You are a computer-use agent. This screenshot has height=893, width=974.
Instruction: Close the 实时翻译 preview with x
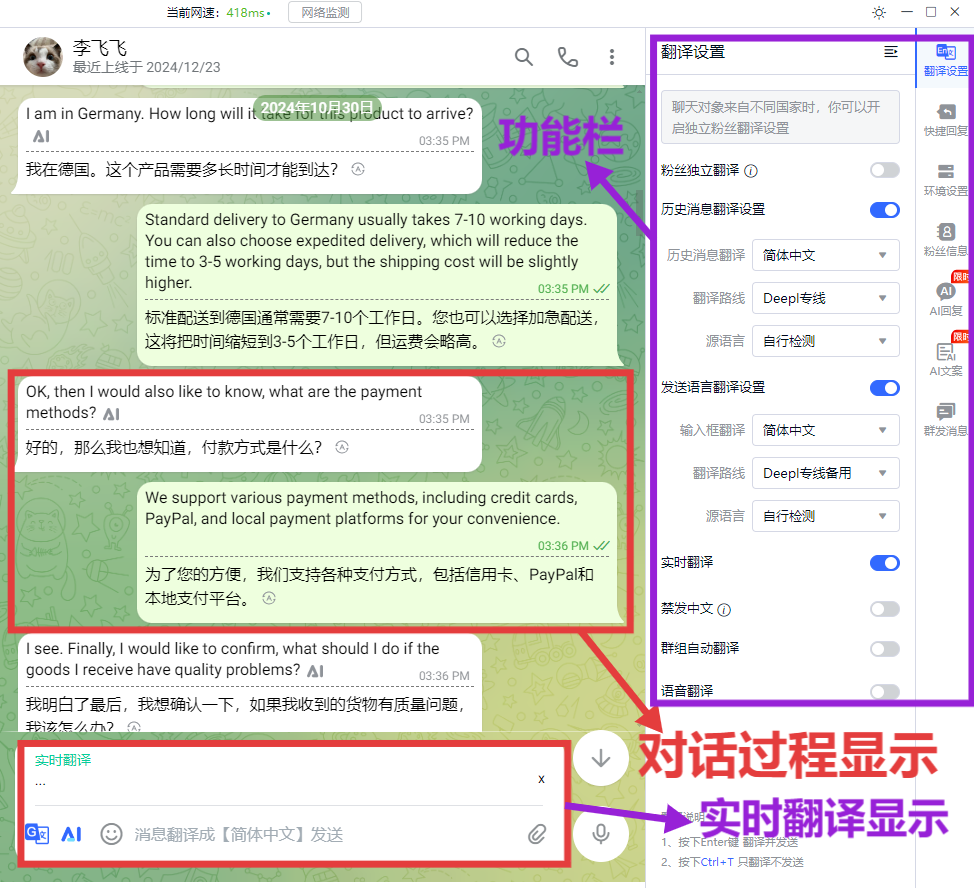(541, 779)
